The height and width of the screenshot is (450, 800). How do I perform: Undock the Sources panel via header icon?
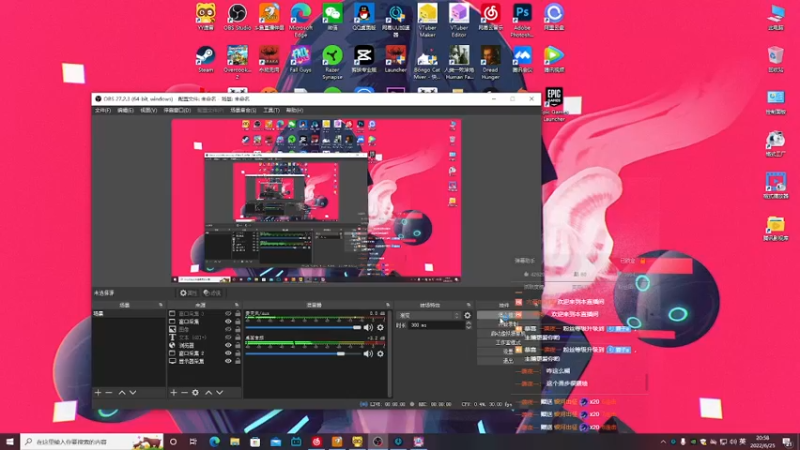[236, 305]
